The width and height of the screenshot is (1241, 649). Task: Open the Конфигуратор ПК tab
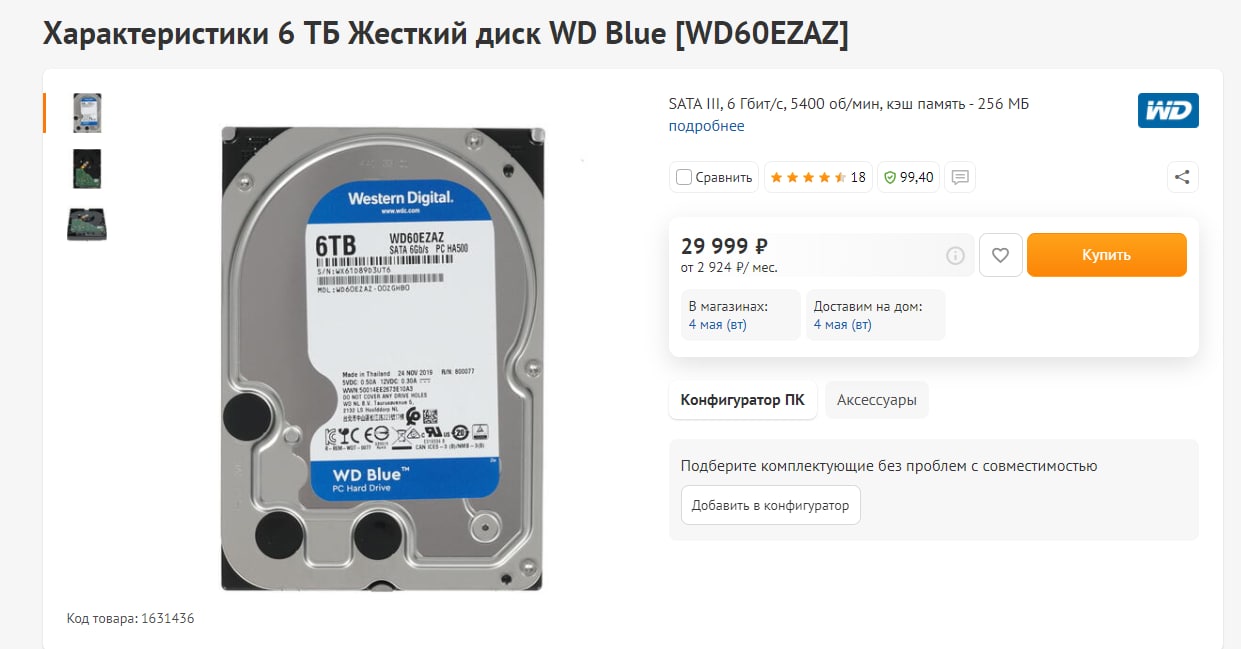742,400
